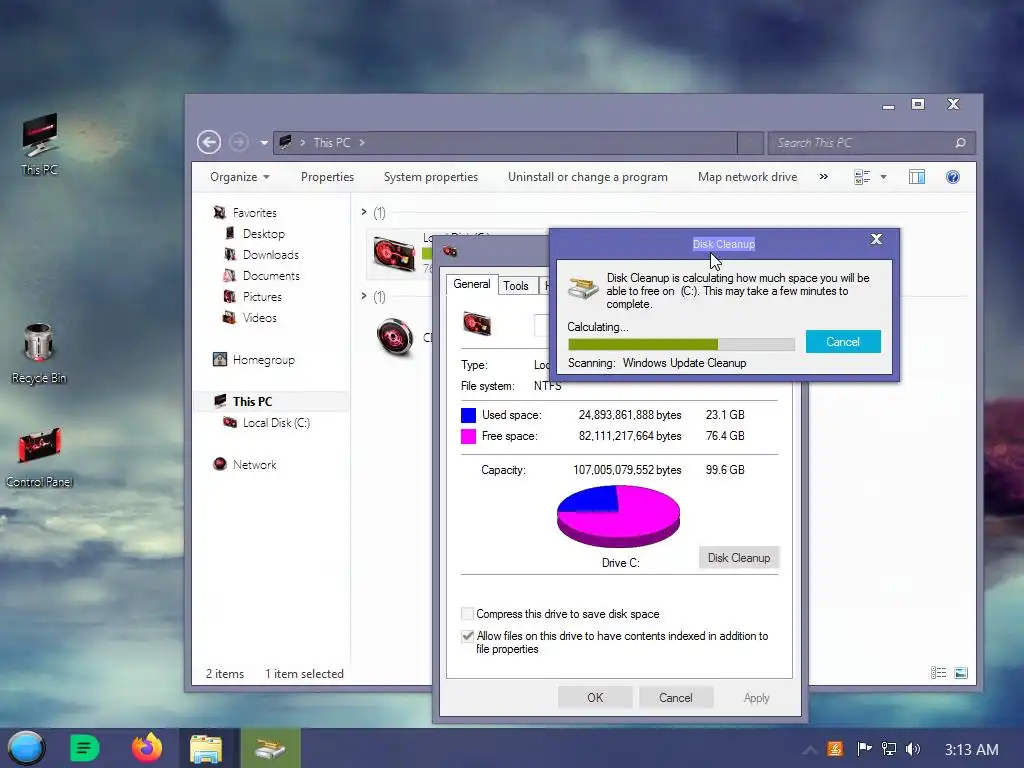Open view options dropdown arrow
Viewport: 1024px width, 768px height.
tap(884, 177)
